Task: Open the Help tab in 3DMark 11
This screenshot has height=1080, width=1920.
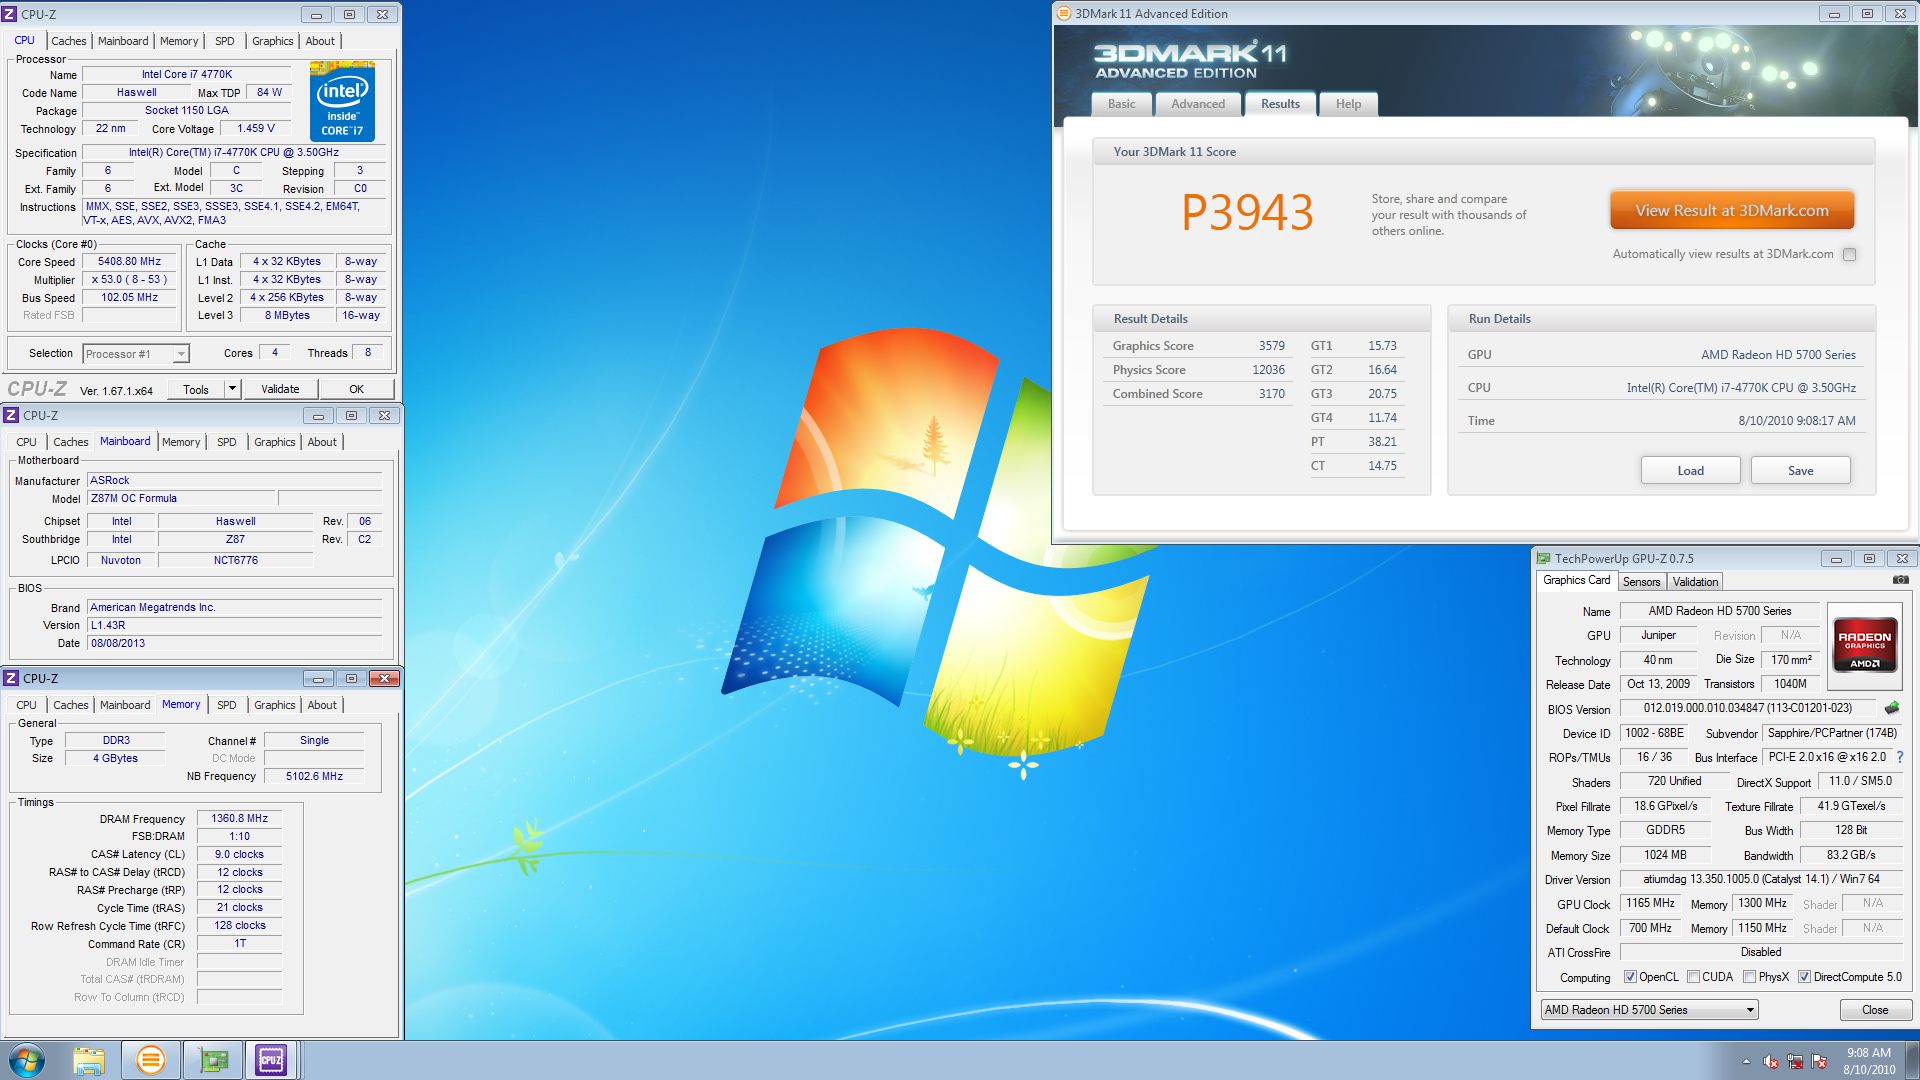Action: tap(1348, 104)
